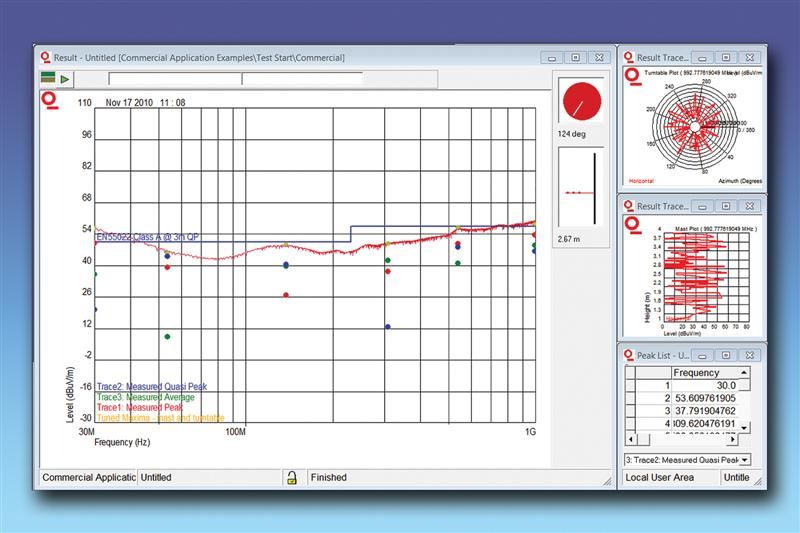Image resolution: width=800 pixels, height=533 pixels.
Task: Click the red logo at graph top-left corner
Action: [x=51, y=100]
